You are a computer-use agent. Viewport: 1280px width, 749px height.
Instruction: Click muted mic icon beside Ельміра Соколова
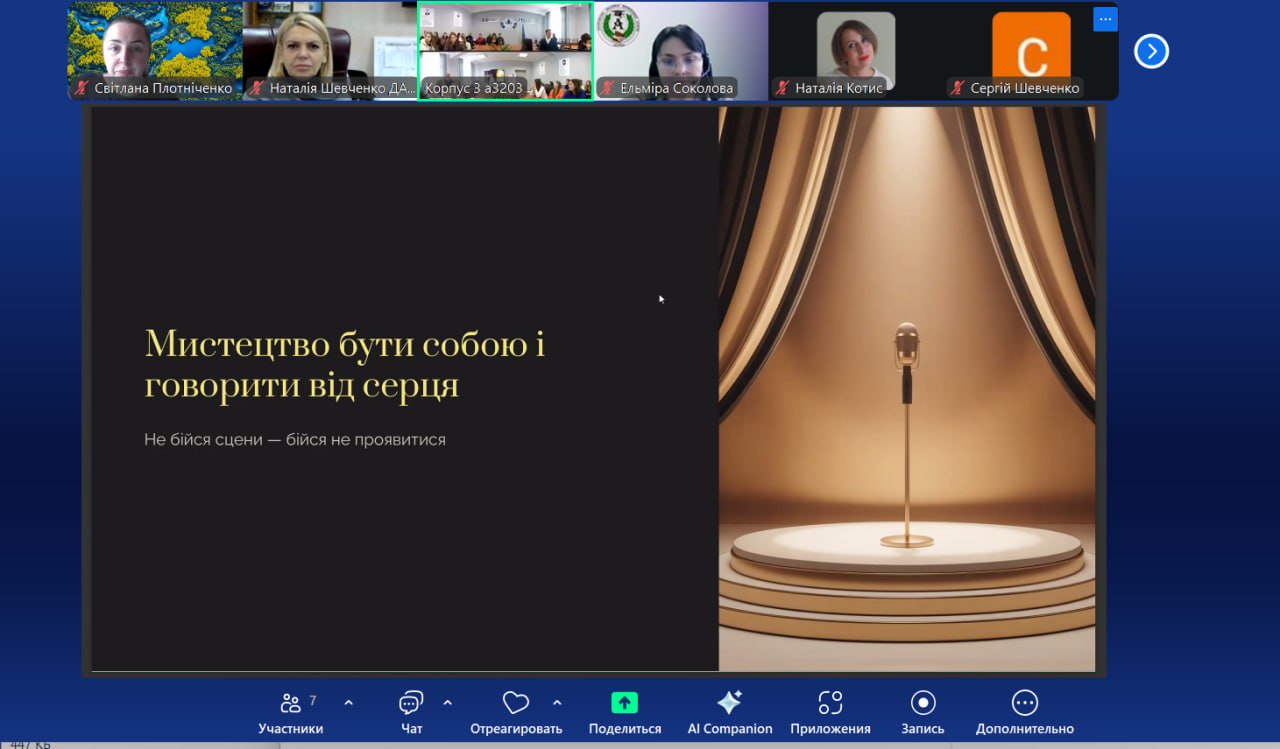[607, 88]
